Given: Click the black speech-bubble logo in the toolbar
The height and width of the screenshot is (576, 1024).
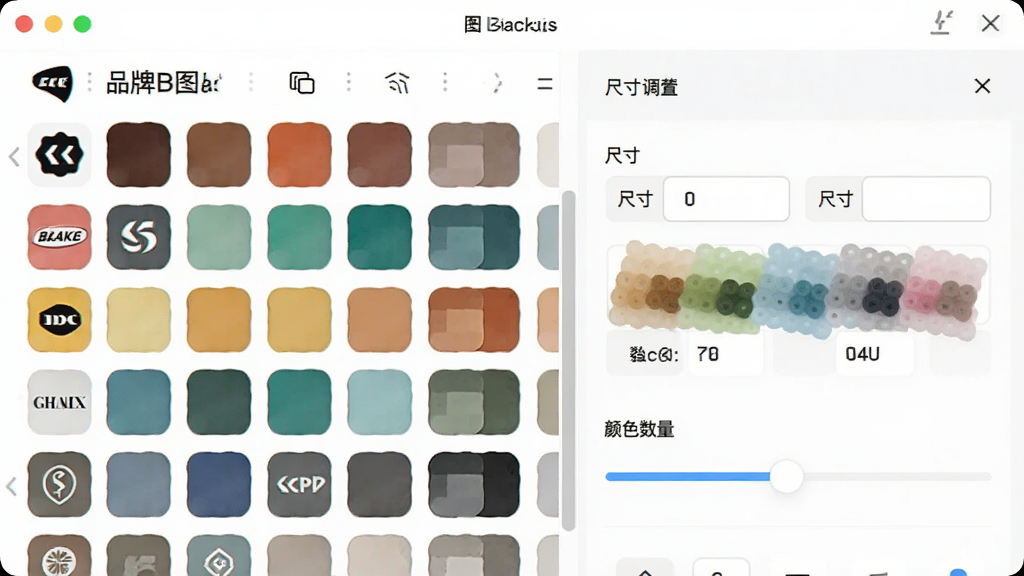Looking at the screenshot, I should point(52,84).
